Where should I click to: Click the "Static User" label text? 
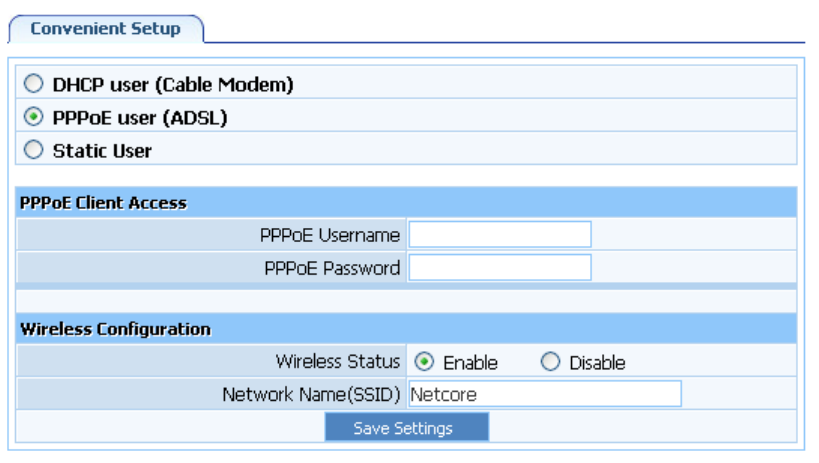tap(102, 151)
